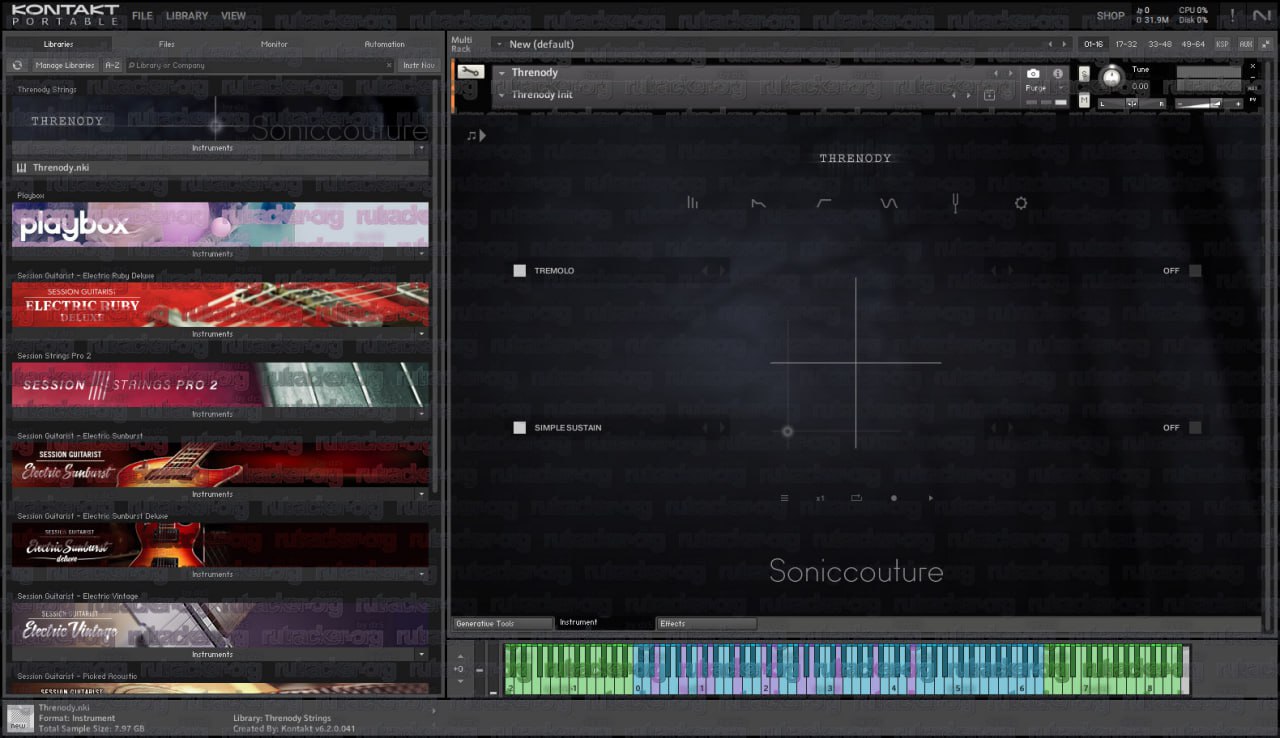This screenshot has height=738, width=1280.
Task: Open the LIBRARY menu
Action: [x=187, y=16]
